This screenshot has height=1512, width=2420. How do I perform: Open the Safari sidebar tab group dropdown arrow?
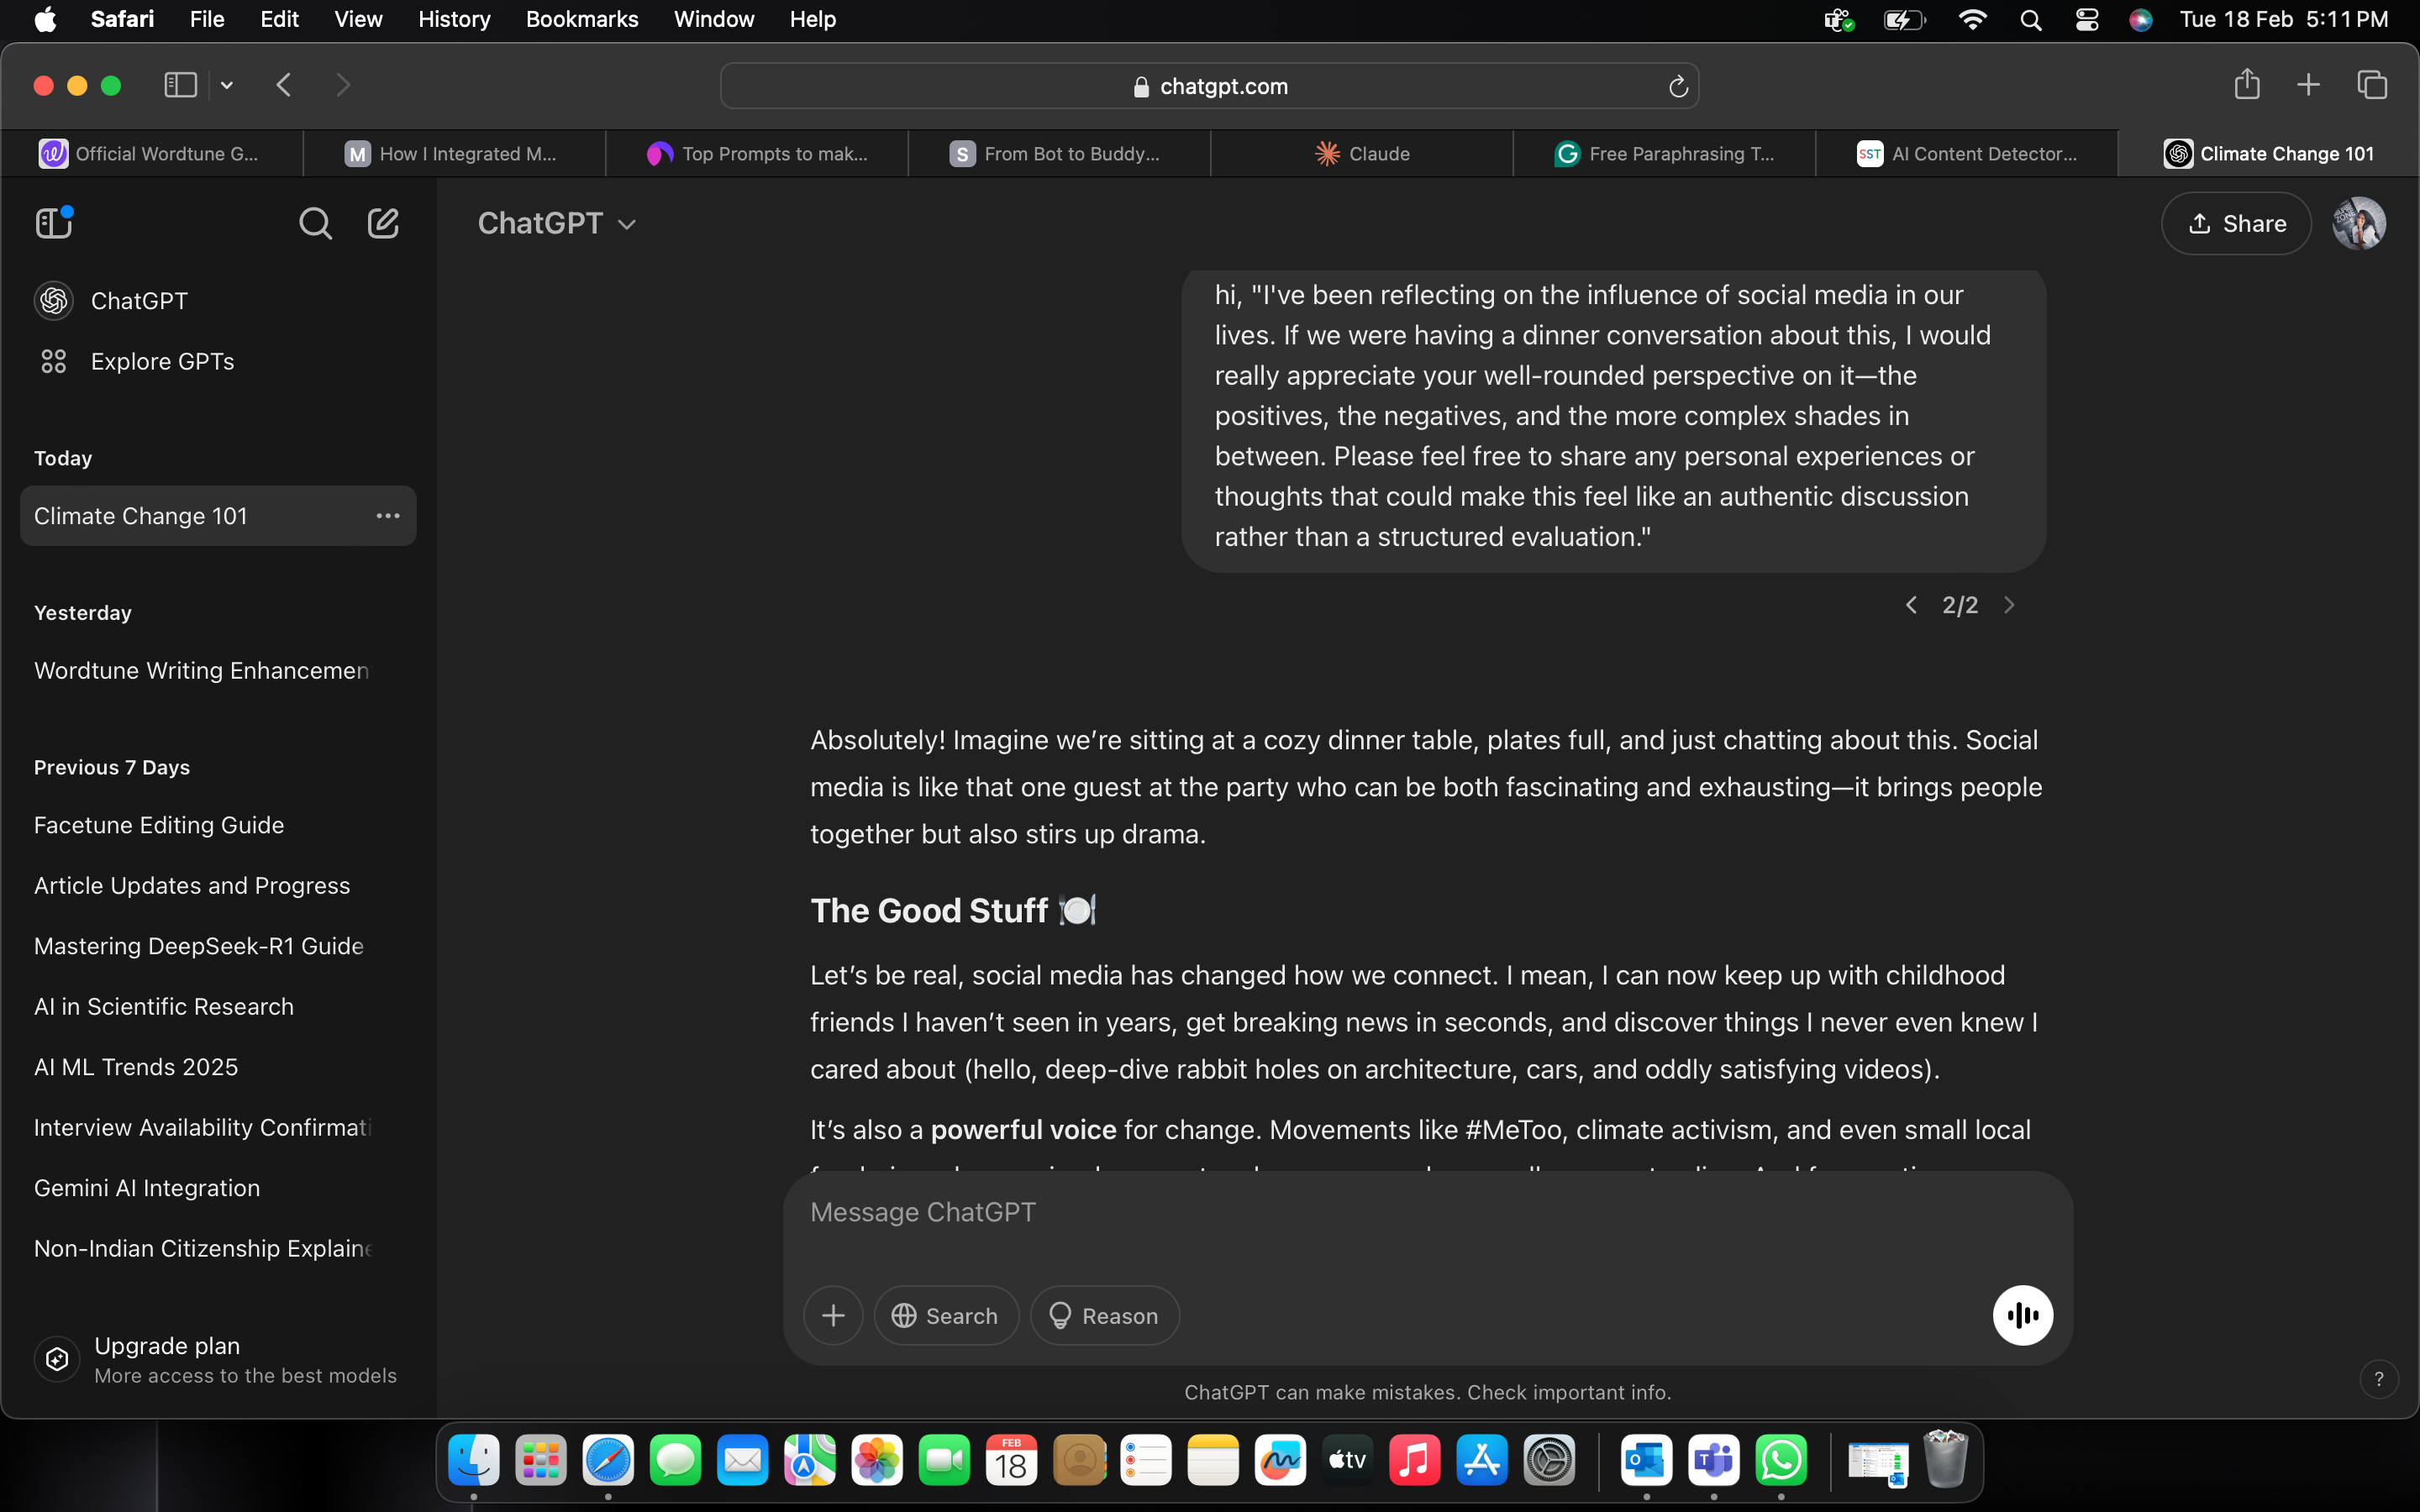[227, 85]
